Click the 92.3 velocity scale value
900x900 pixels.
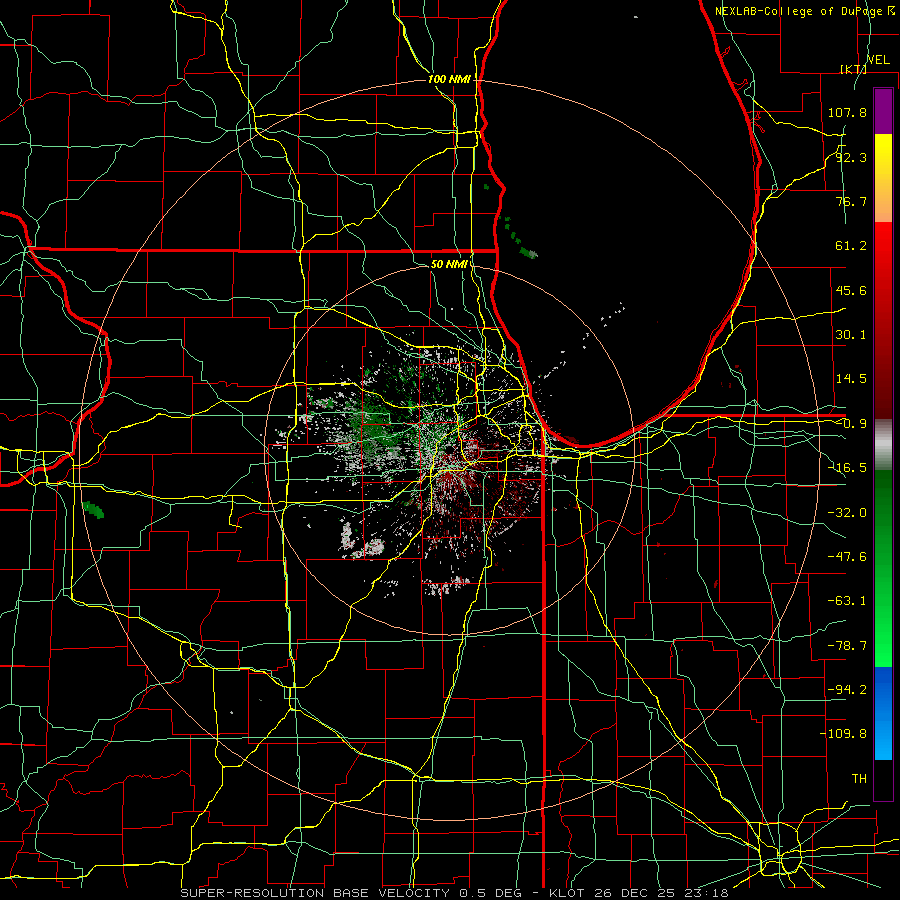click(851, 157)
